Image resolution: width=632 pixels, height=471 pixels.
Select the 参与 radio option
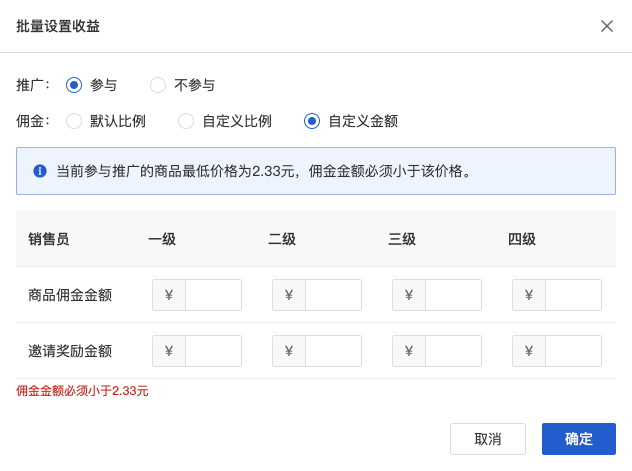(73, 85)
